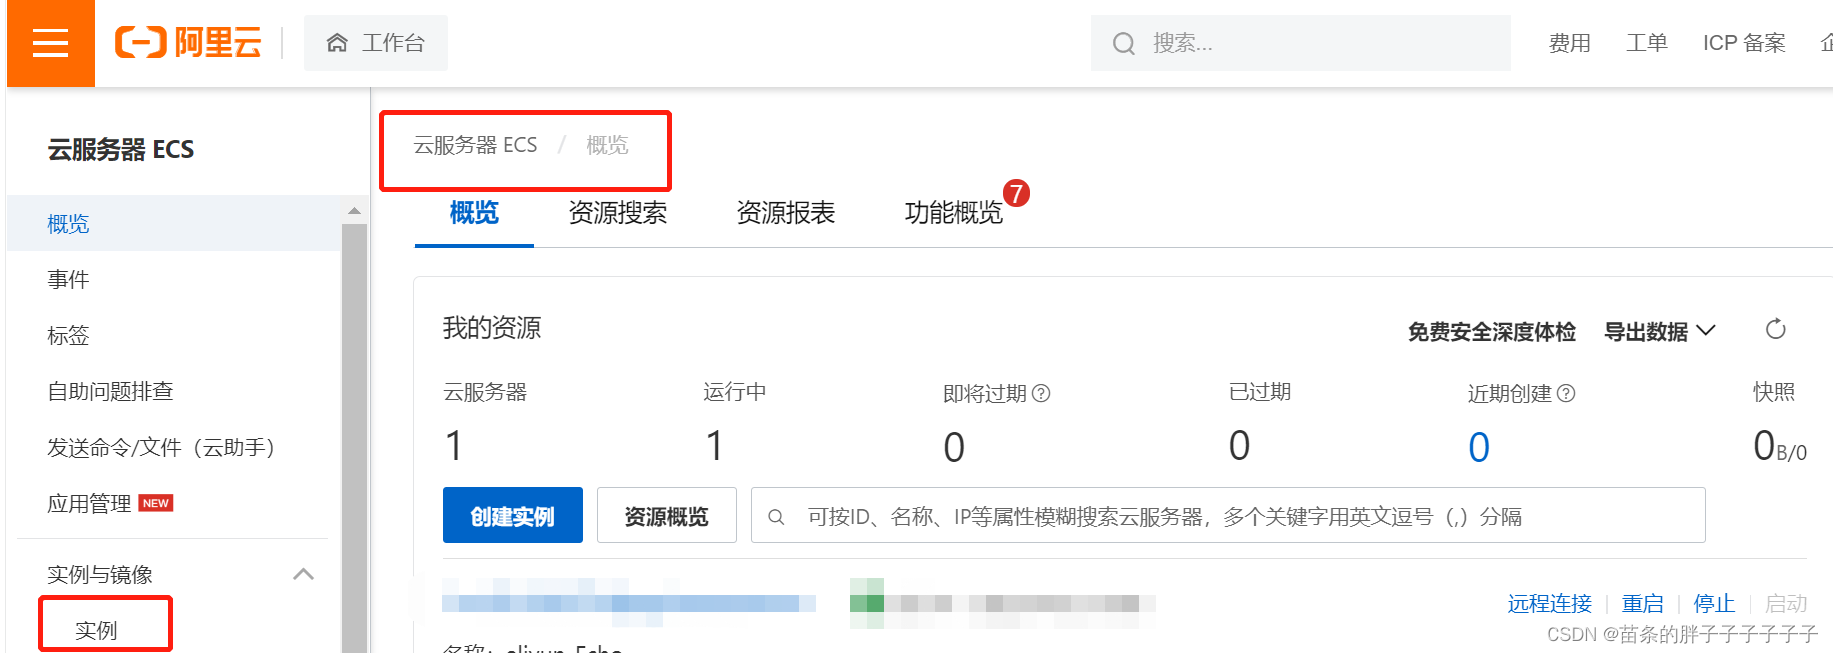Image resolution: width=1833 pixels, height=653 pixels.
Task: Click the home icon beside 工作台
Action: tap(337, 43)
